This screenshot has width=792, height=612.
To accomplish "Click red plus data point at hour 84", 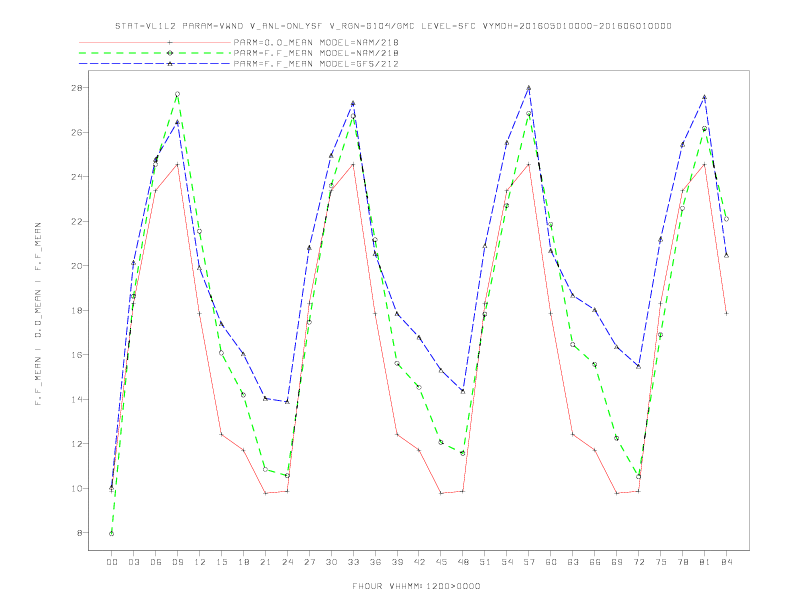I will pos(726,314).
